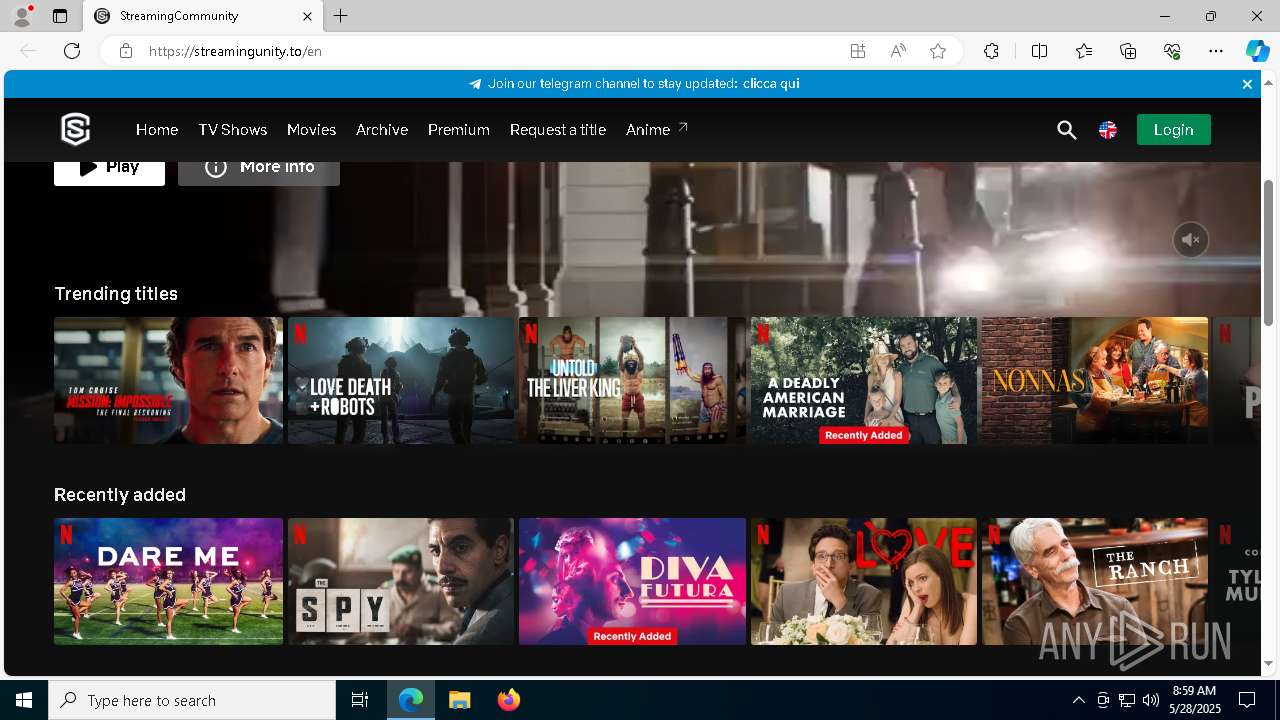Toggle Read aloud in address bar
Screen dimensions: 1280x720
[898, 51]
